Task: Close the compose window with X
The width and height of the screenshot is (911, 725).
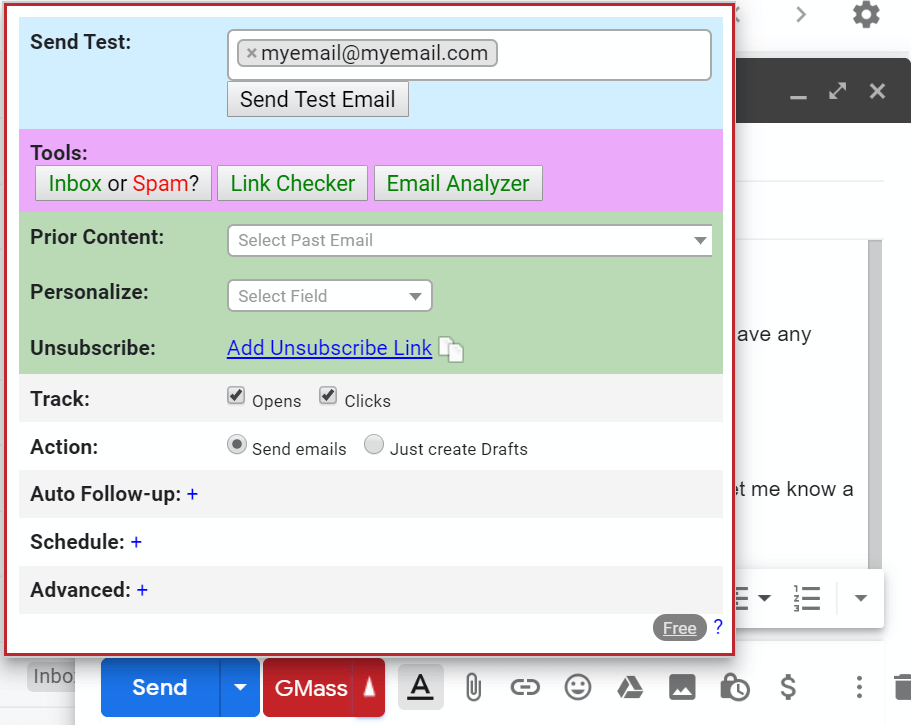Action: (x=877, y=91)
